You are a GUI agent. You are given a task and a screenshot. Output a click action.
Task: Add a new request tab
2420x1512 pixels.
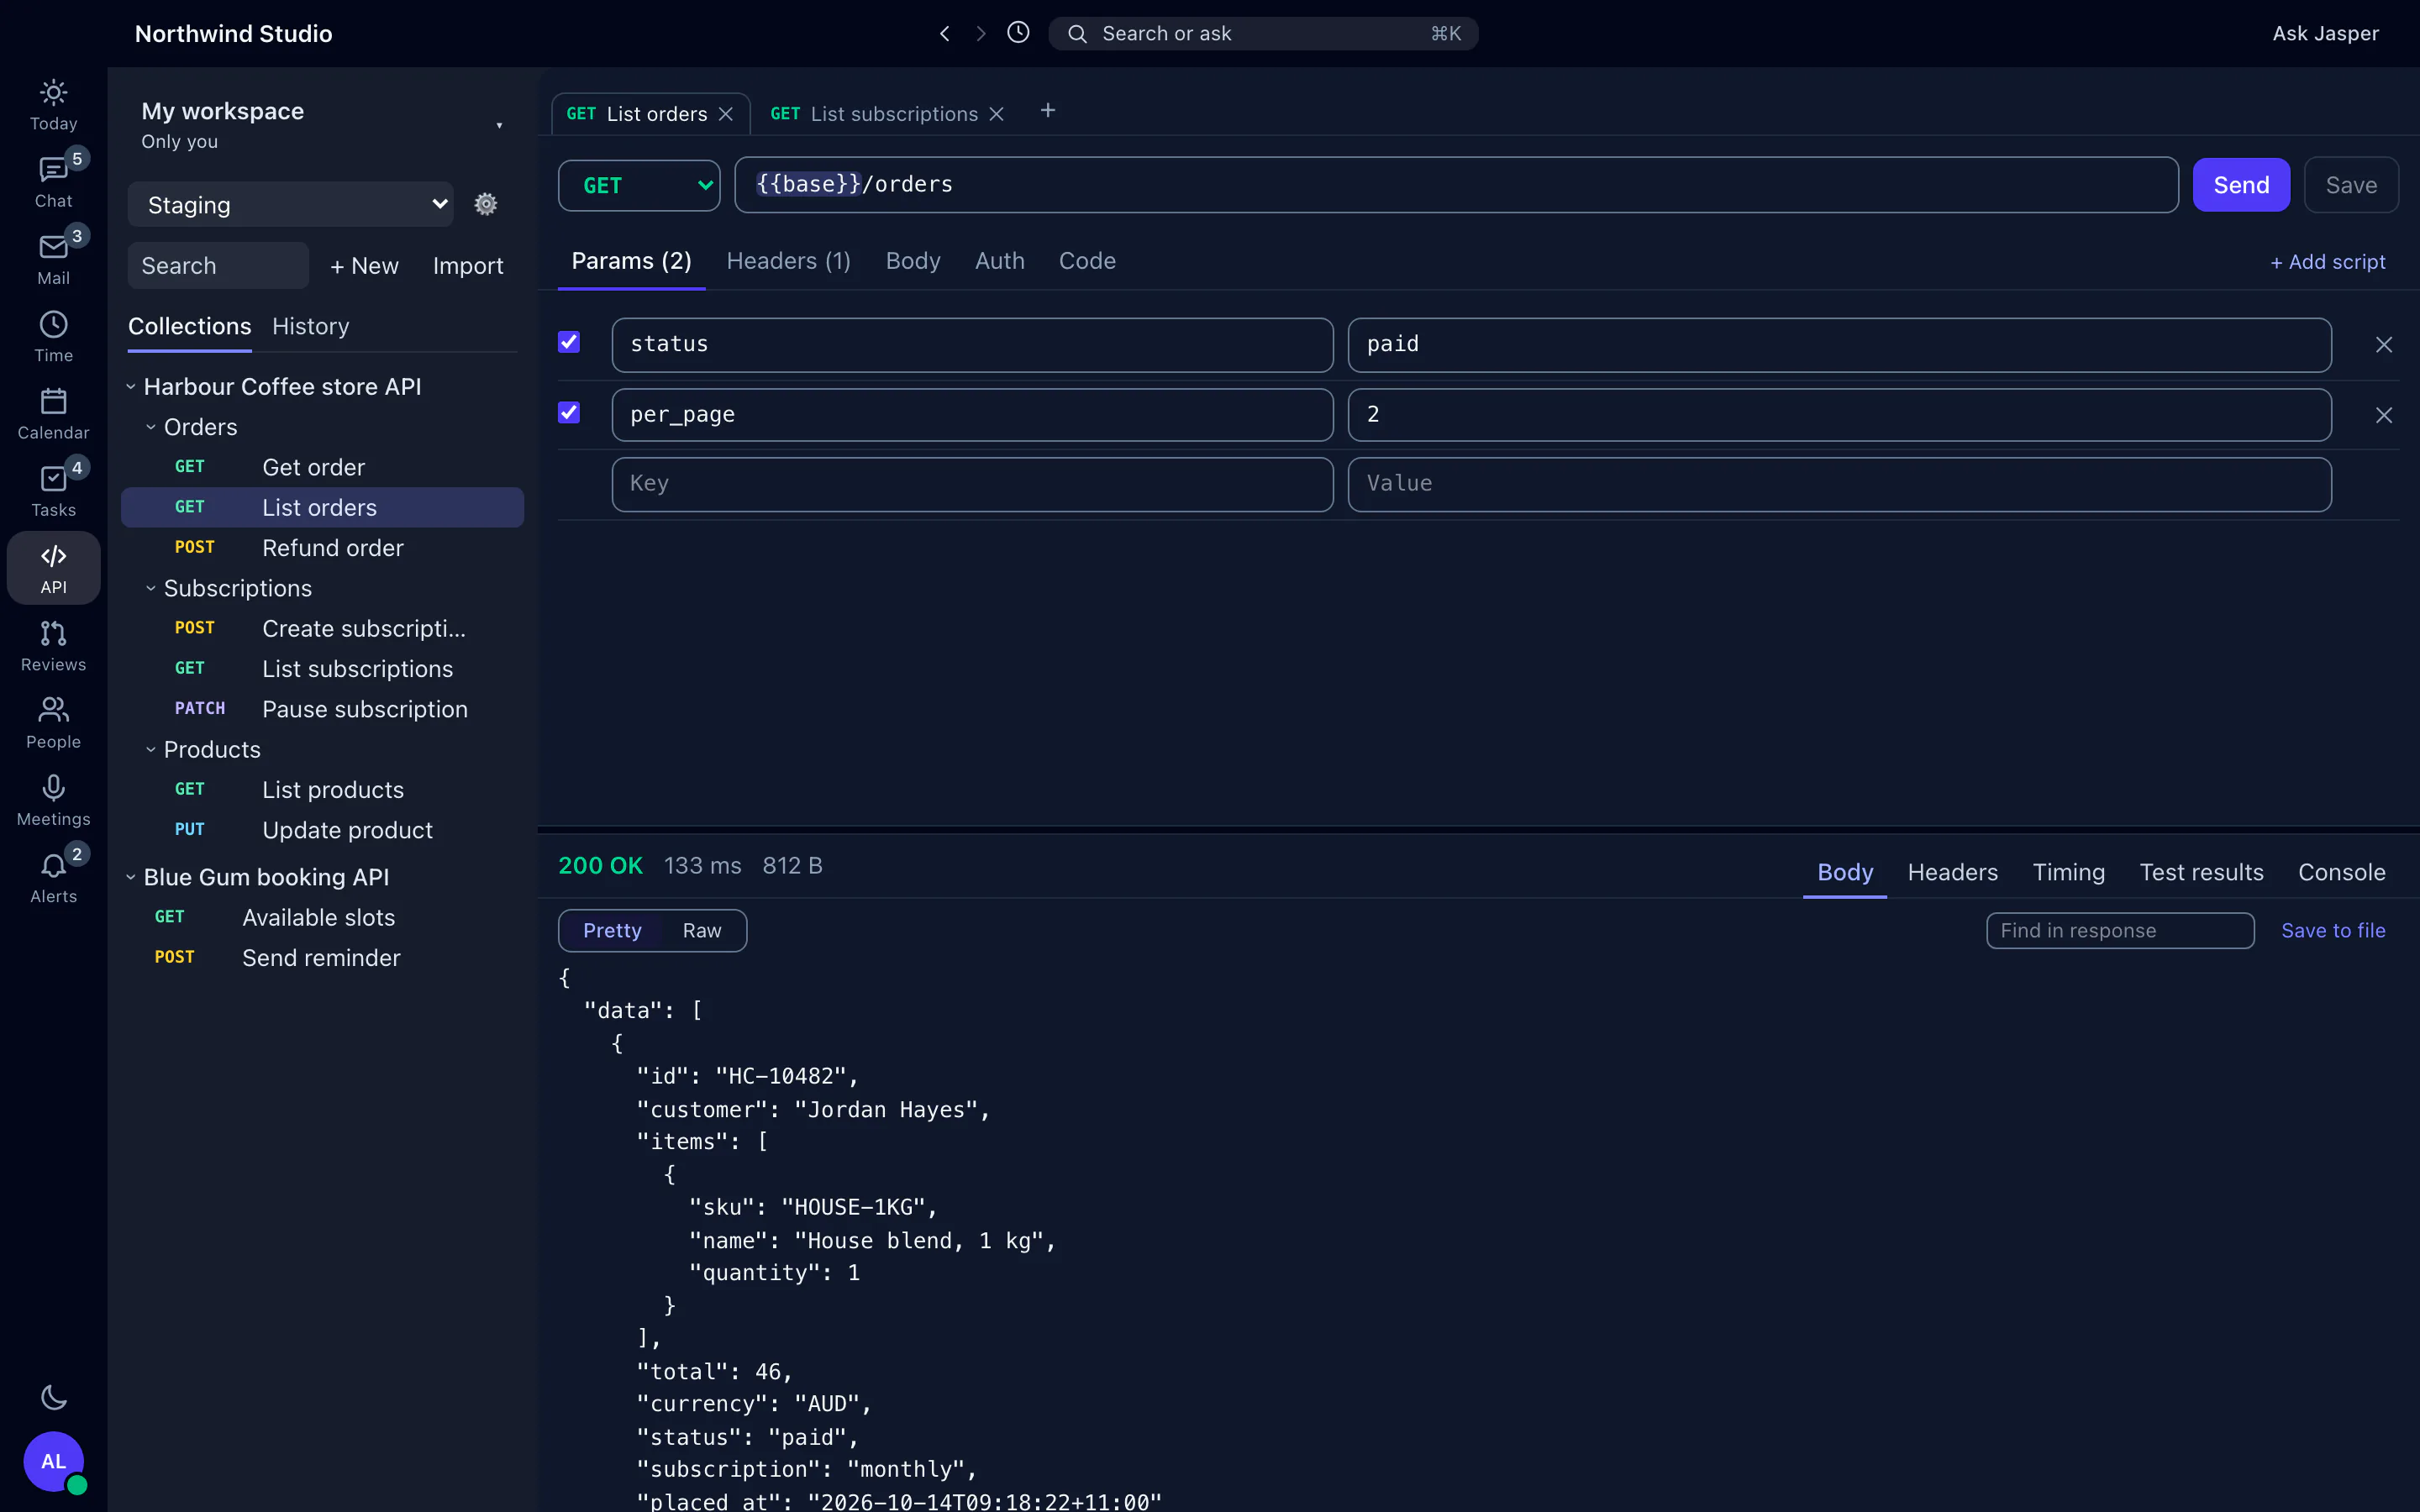1048,111
